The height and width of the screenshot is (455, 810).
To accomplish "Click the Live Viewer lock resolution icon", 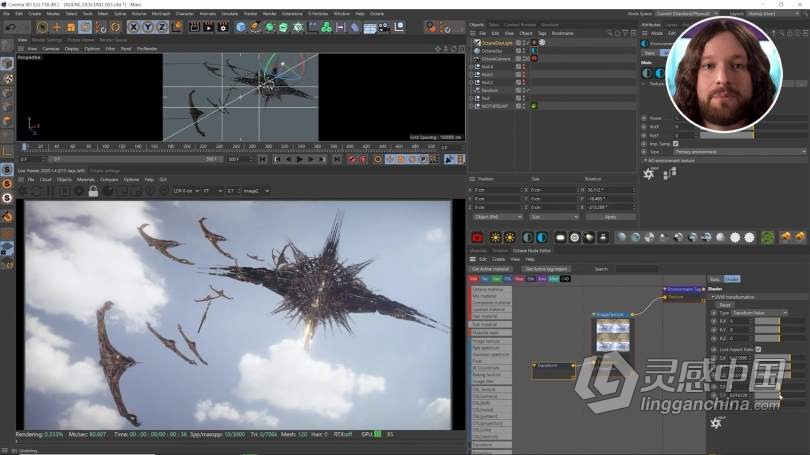I will [x=93, y=191].
